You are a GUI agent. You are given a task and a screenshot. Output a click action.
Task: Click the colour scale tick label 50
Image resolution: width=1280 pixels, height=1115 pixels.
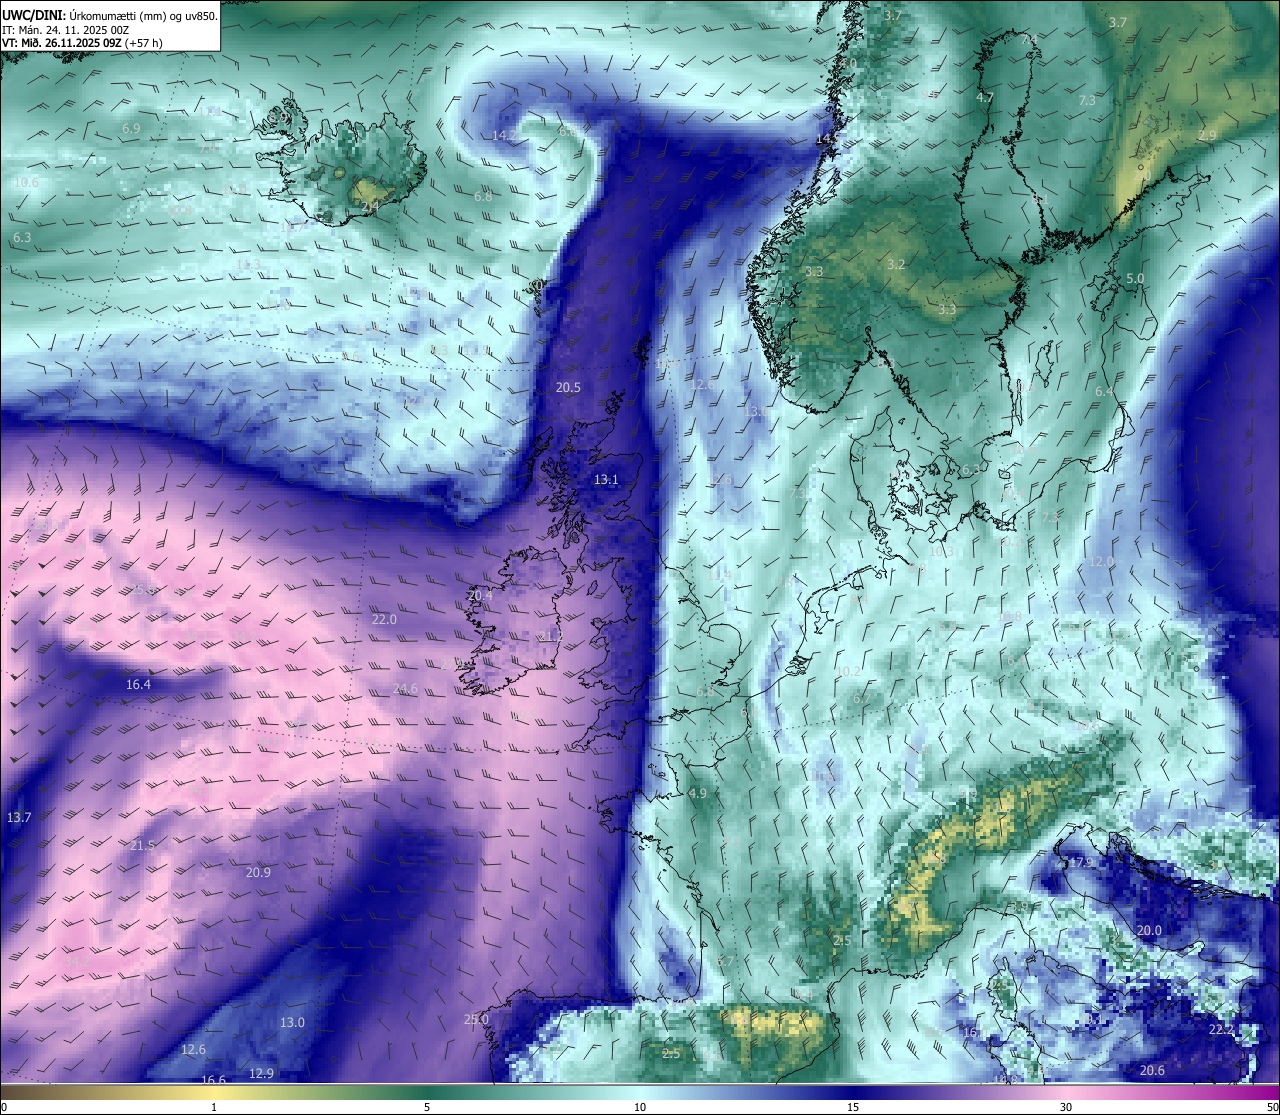1272,1107
